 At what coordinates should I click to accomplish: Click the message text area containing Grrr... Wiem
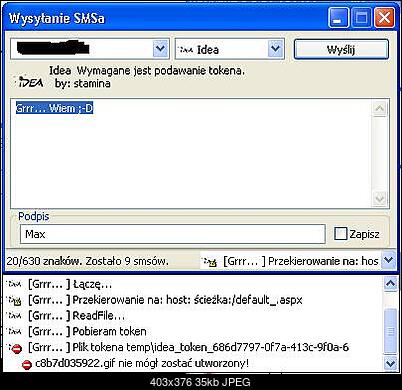point(200,154)
